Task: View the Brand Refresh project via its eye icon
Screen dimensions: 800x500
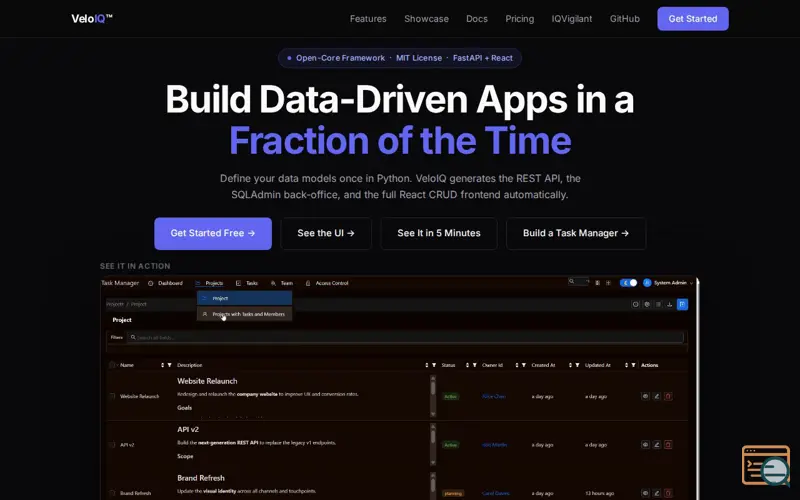Action: pos(645,493)
